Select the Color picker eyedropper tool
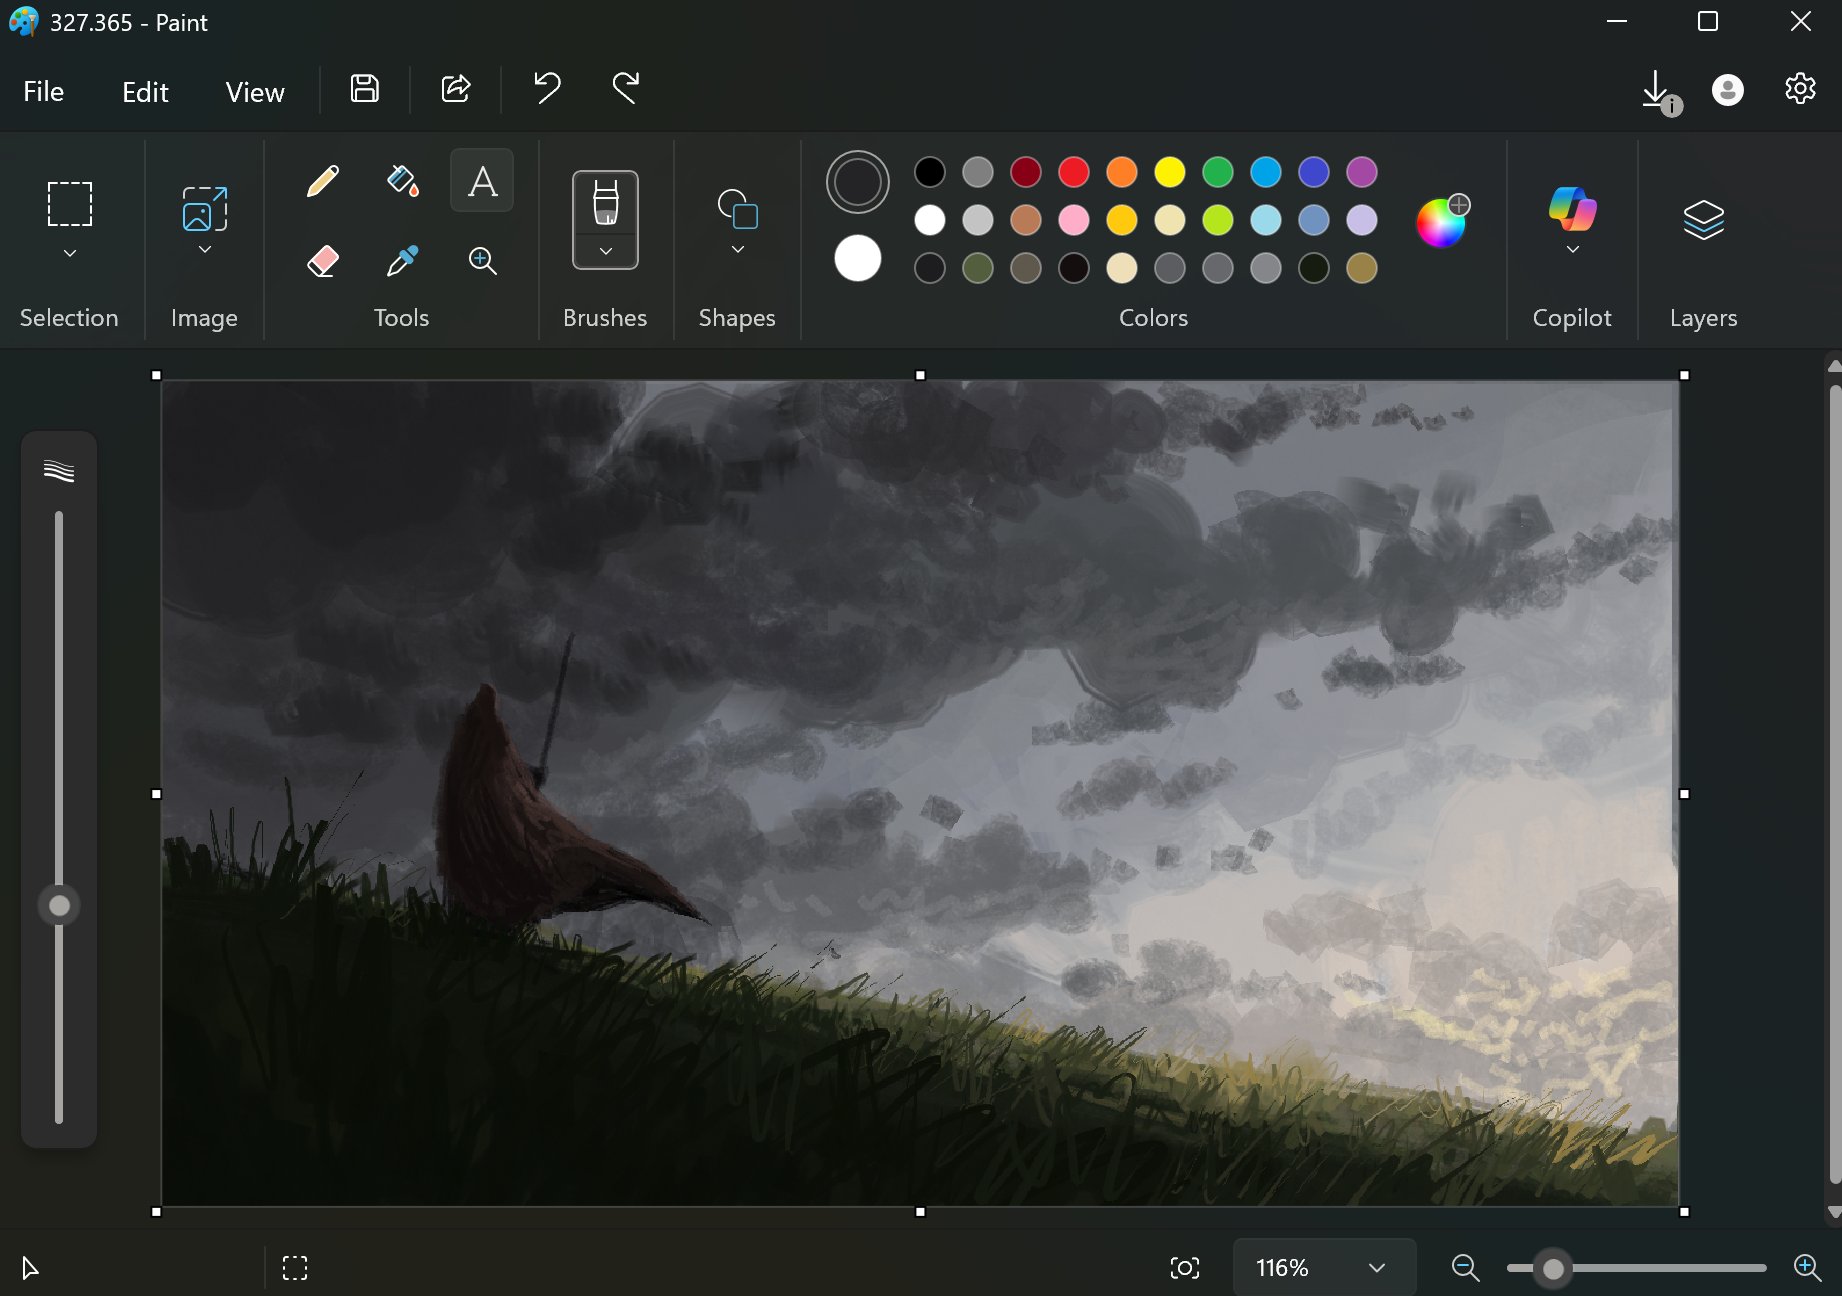Screen dimensions: 1842x1296 402,261
